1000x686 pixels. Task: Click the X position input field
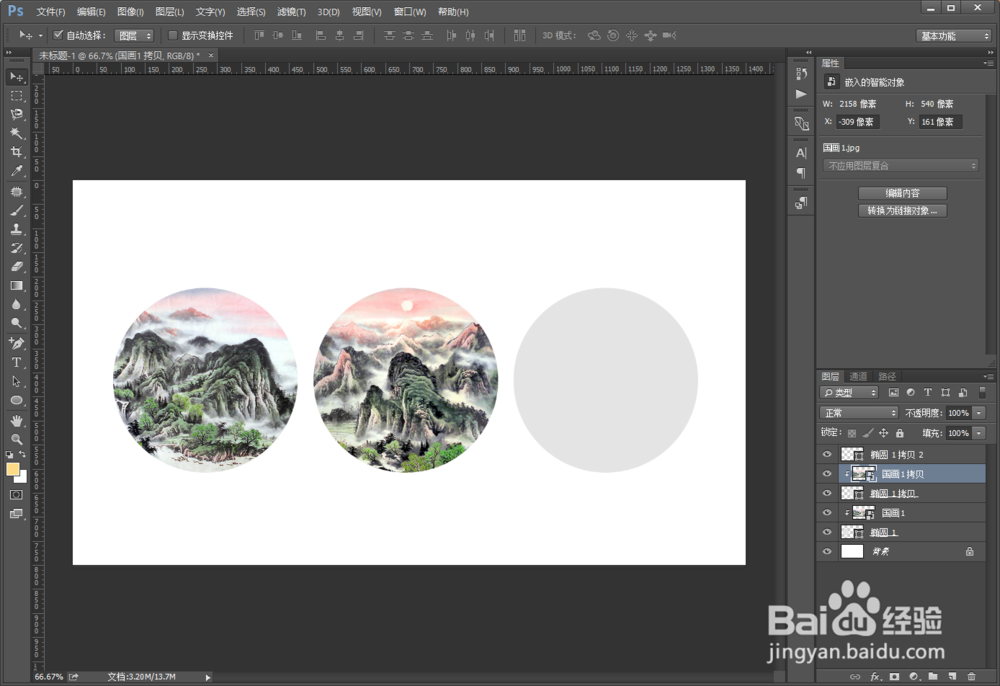click(x=858, y=122)
